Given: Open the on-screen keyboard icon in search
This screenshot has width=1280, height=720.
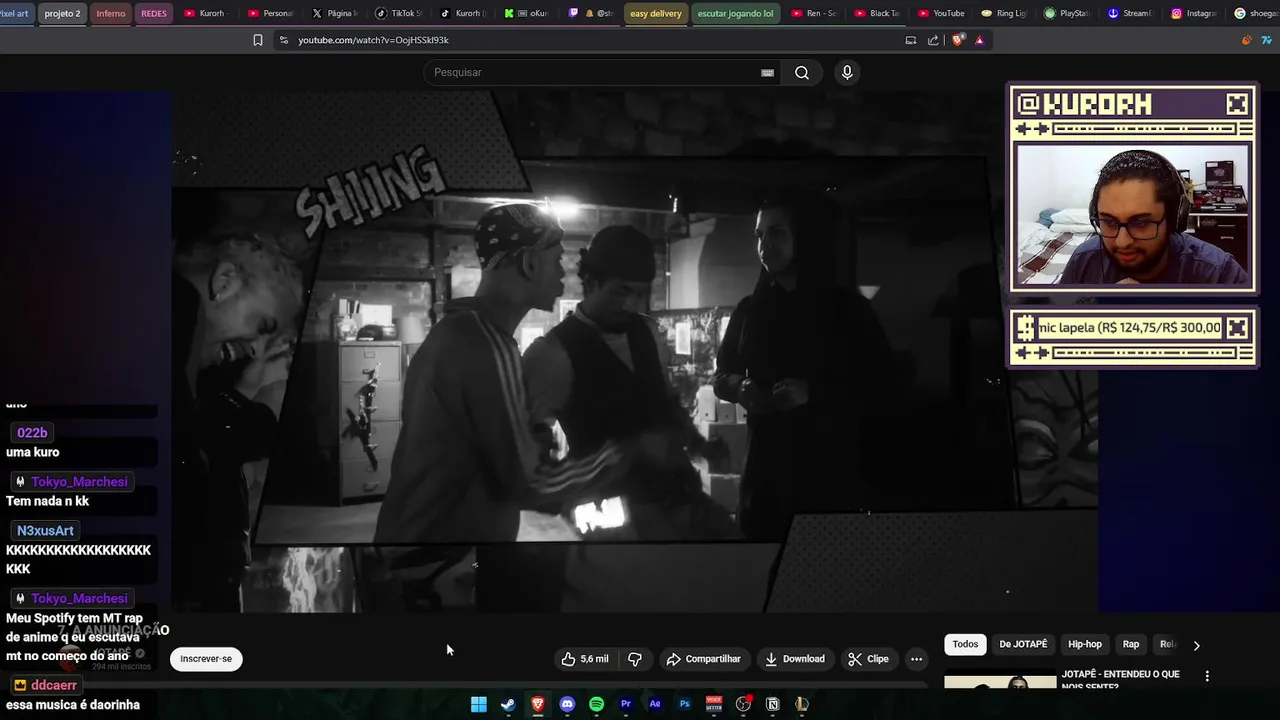Looking at the screenshot, I should pos(767,72).
